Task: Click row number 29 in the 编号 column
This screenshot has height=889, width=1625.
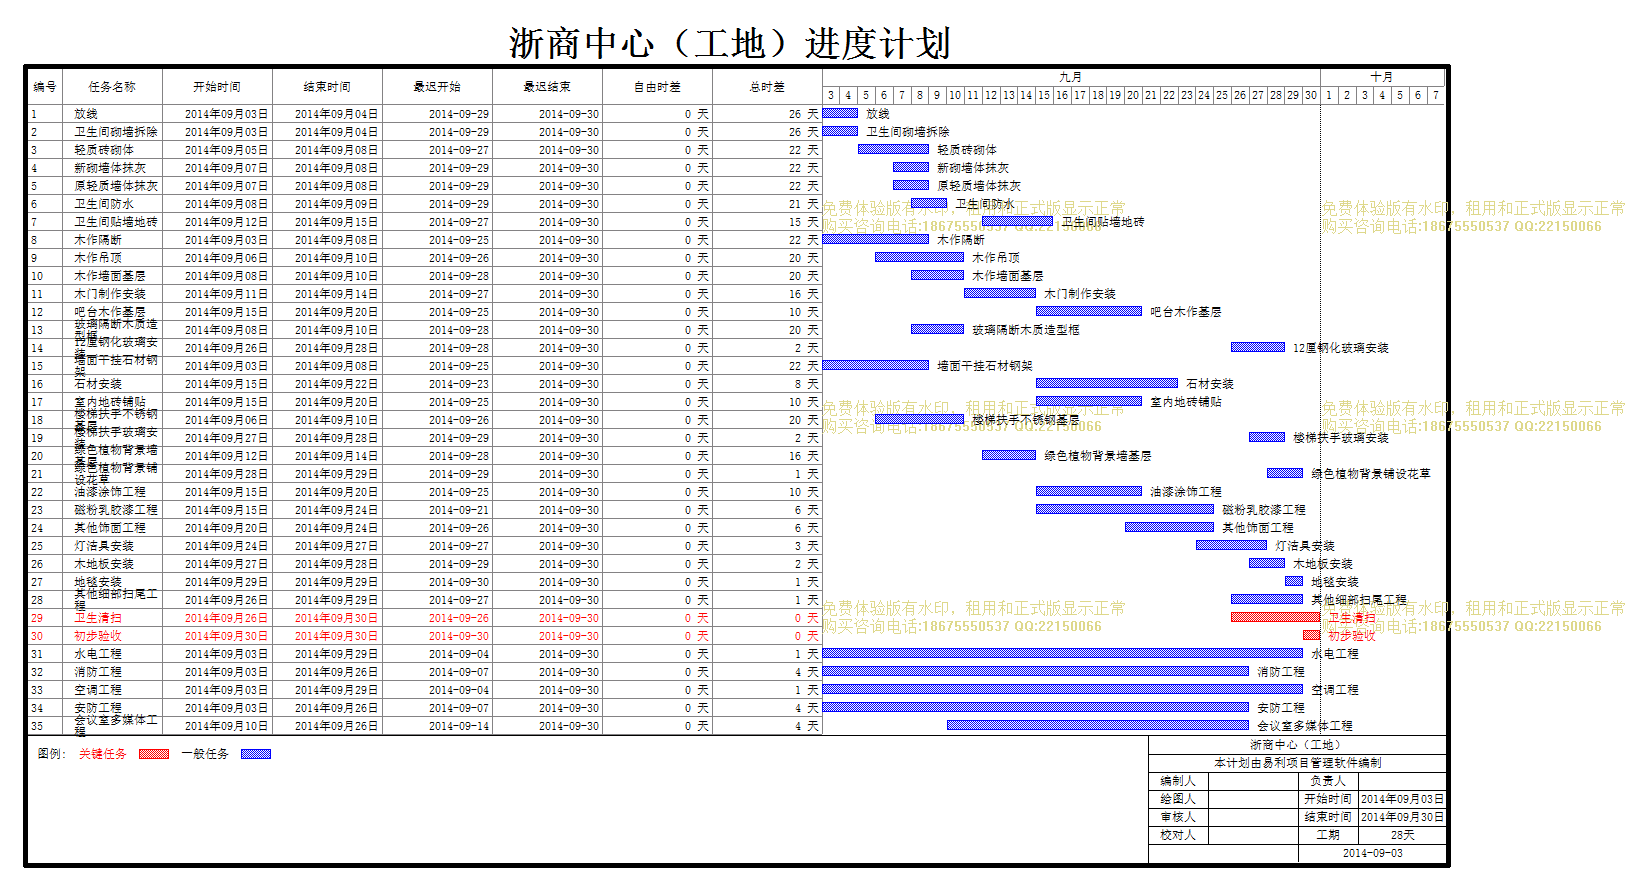Action: (37, 618)
